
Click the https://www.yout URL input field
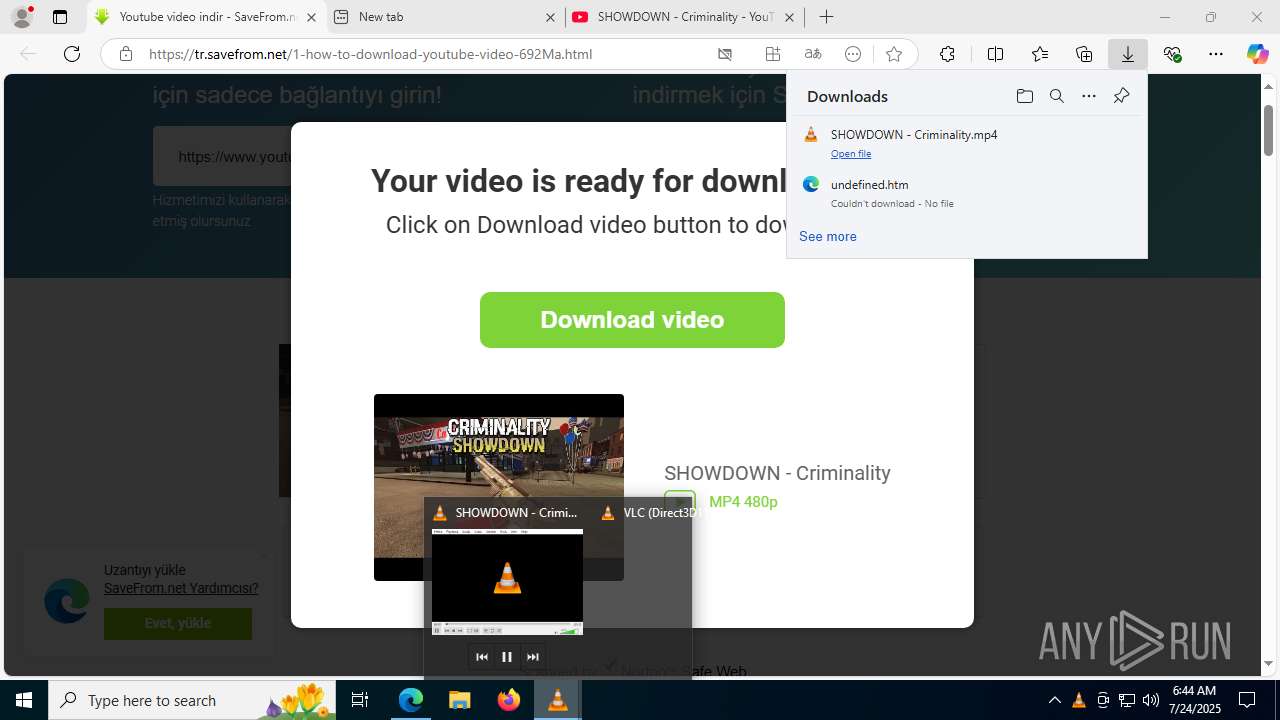[x=222, y=156]
